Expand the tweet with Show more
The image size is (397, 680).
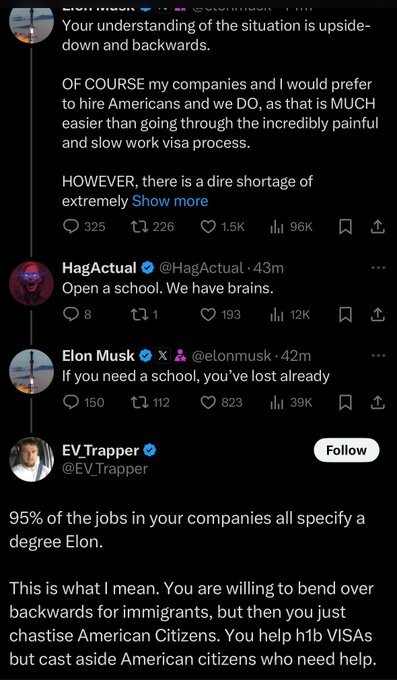170,201
